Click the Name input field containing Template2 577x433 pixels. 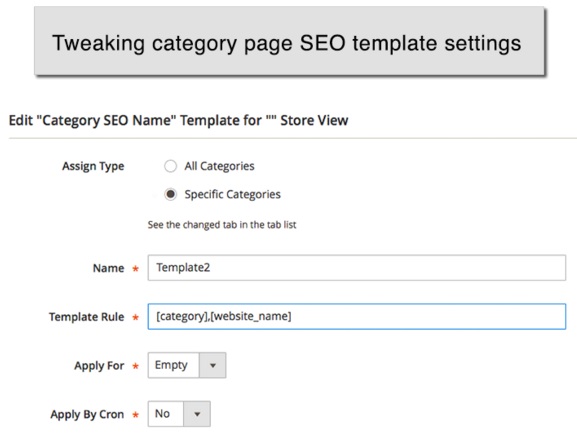[357, 267]
